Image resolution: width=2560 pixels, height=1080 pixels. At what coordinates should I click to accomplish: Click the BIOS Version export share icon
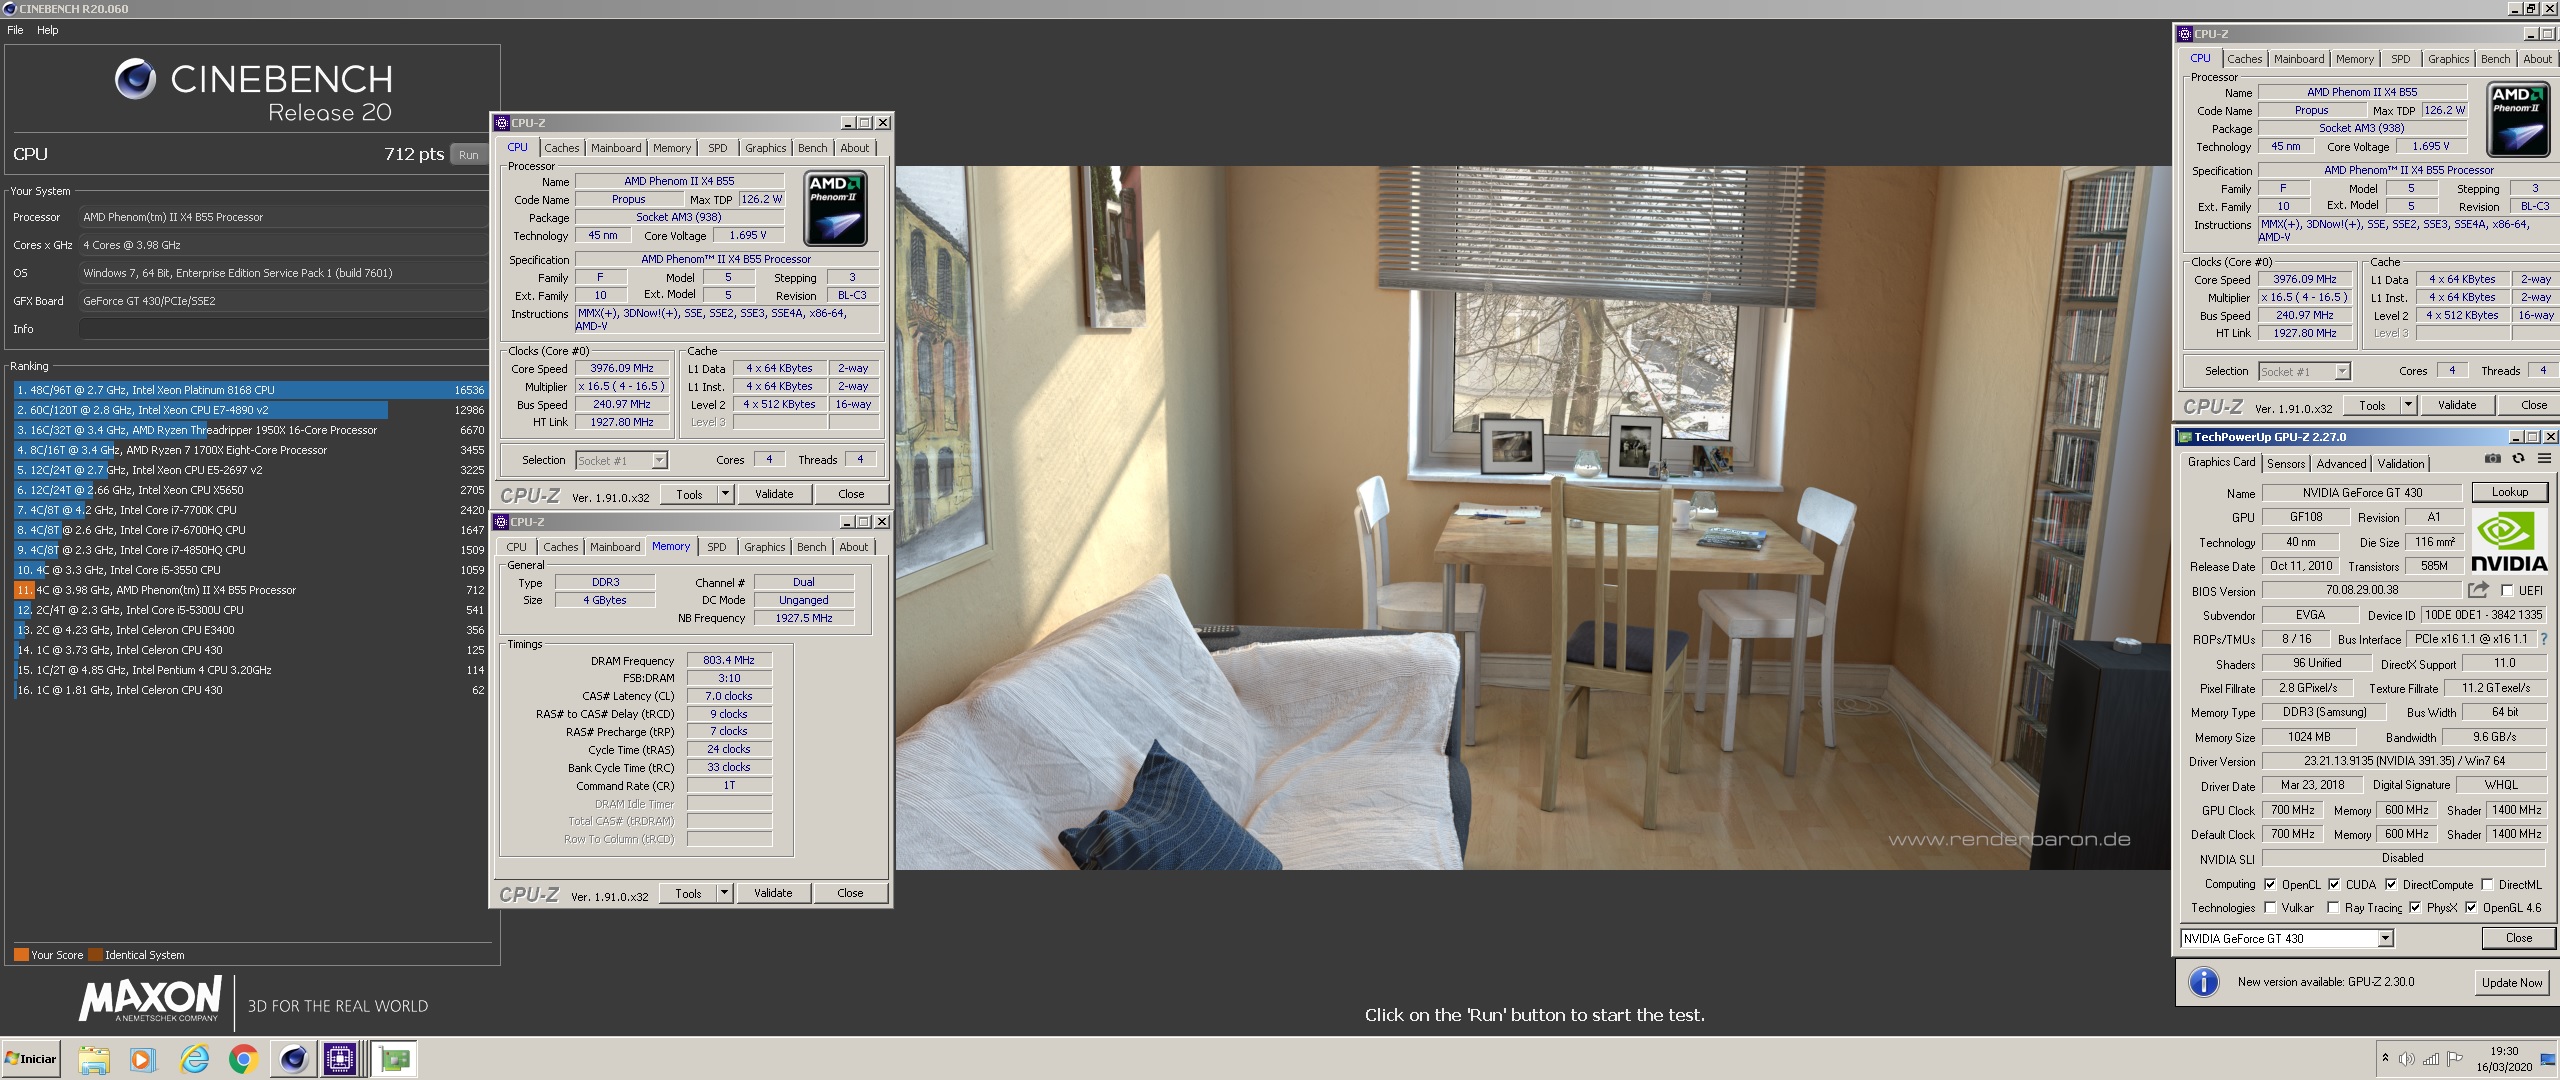coord(2478,590)
